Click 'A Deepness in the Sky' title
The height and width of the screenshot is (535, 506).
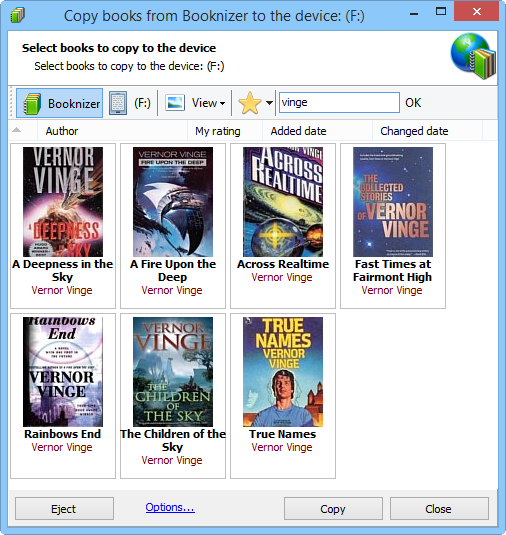62,271
